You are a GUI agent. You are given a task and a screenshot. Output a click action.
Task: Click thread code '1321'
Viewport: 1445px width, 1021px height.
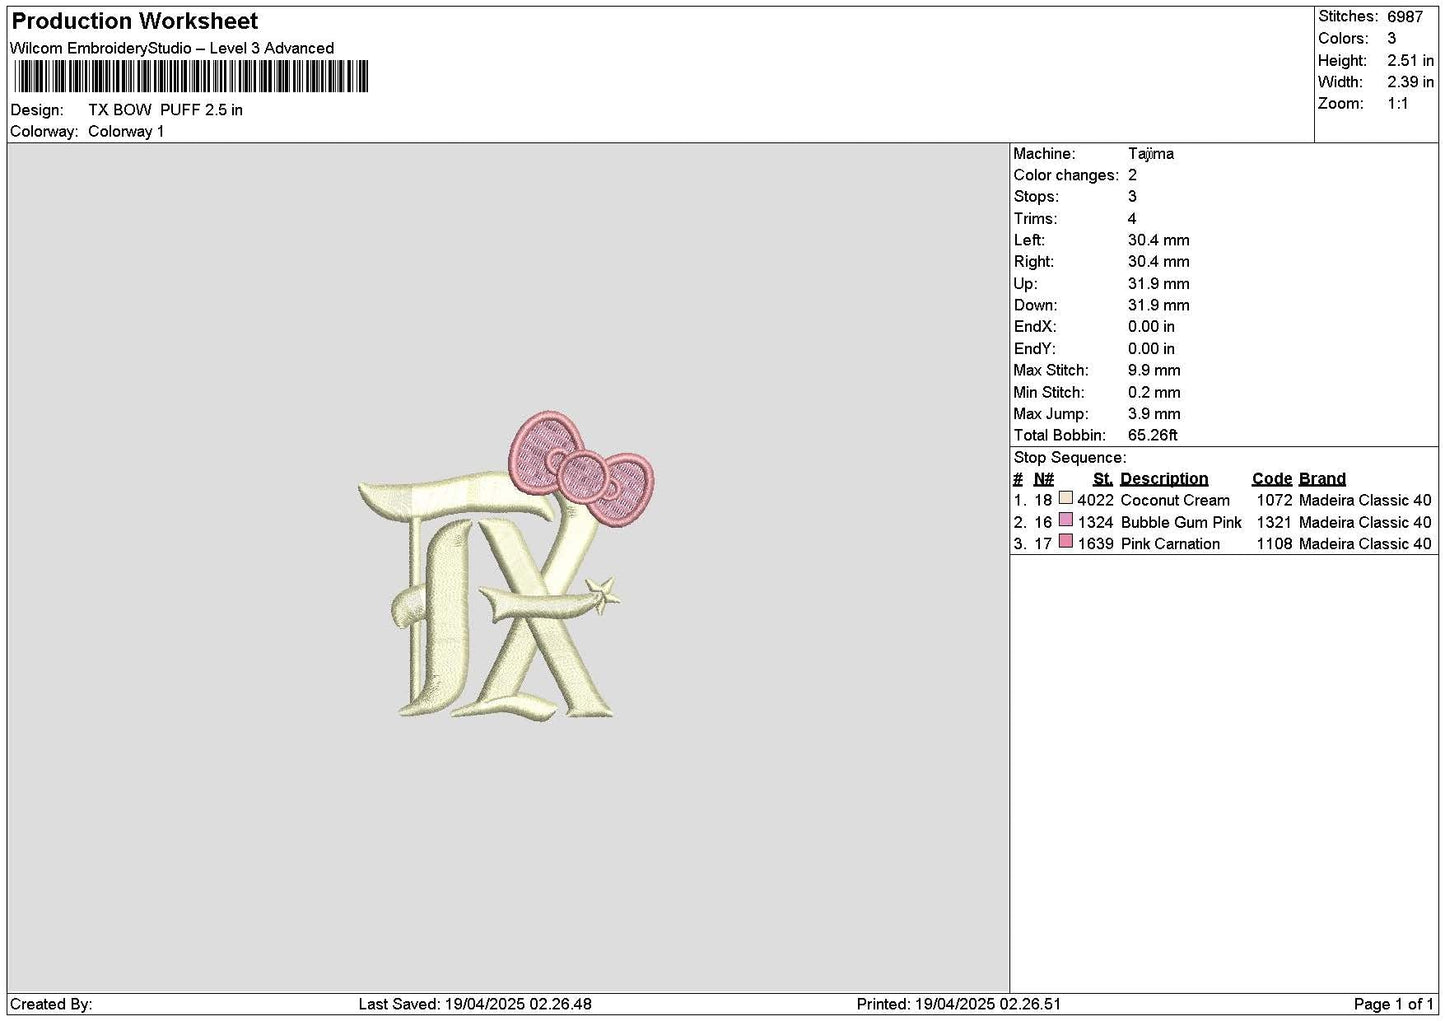point(1274,523)
